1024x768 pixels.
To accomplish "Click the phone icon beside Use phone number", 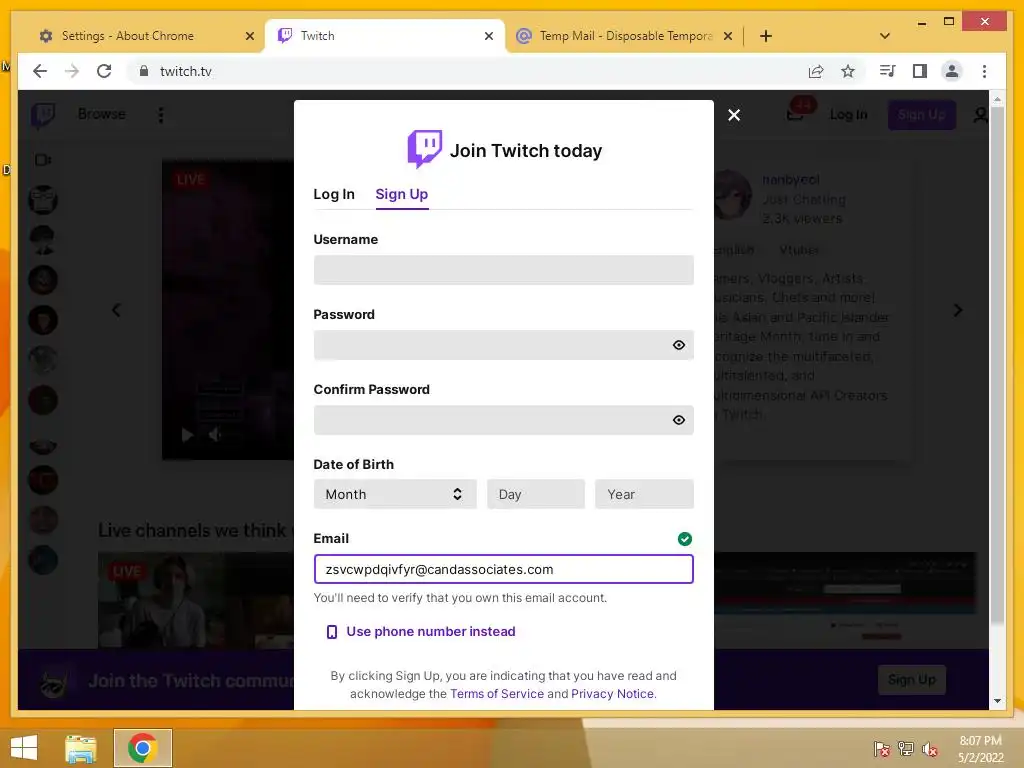I will point(332,632).
